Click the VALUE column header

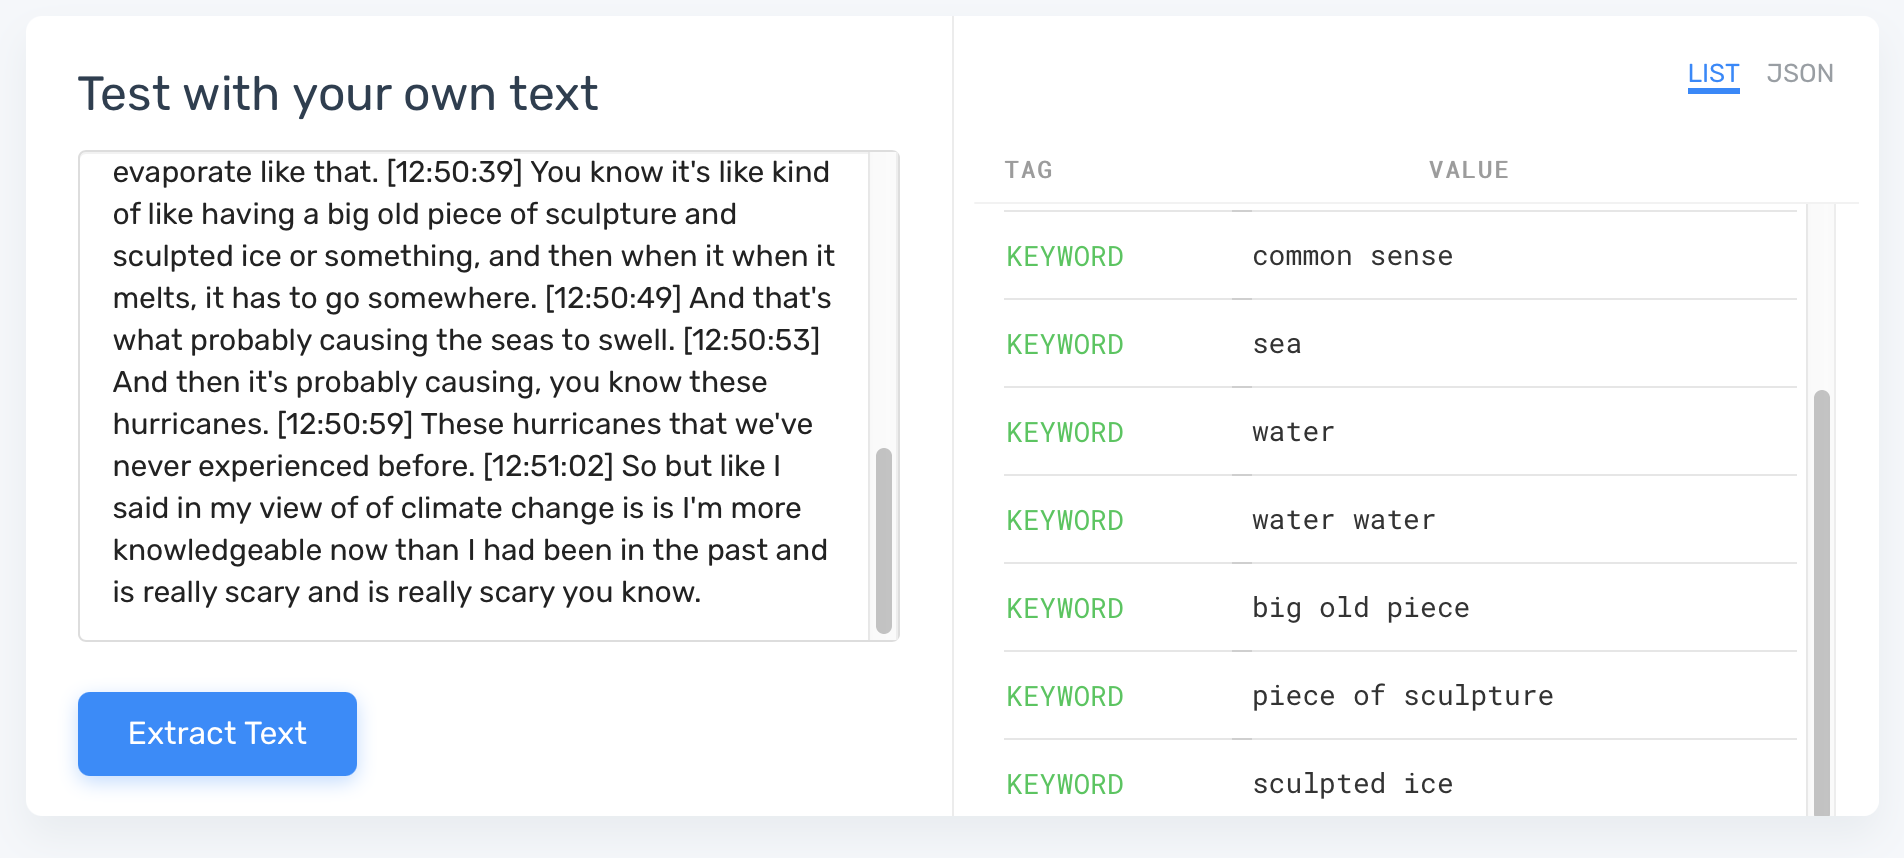(x=1468, y=170)
